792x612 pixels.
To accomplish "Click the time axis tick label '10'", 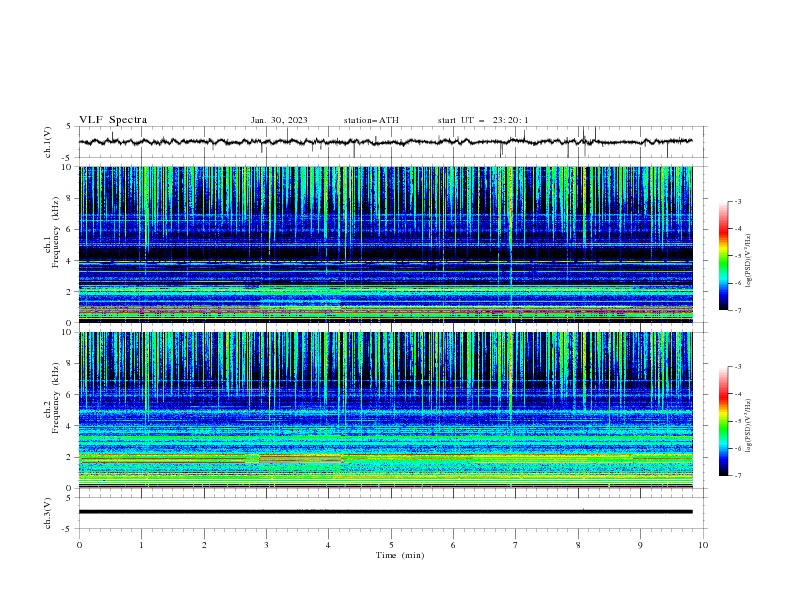I will [x=703, y=545].
